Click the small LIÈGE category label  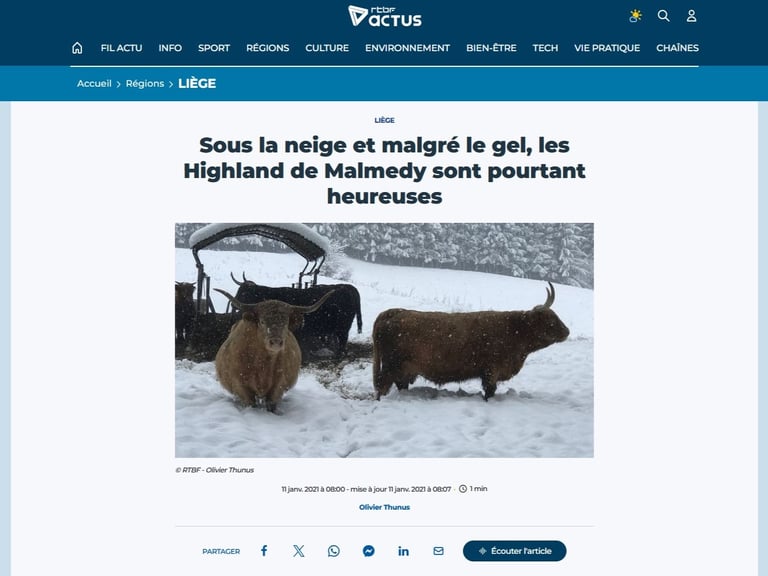tap(384, 120)
